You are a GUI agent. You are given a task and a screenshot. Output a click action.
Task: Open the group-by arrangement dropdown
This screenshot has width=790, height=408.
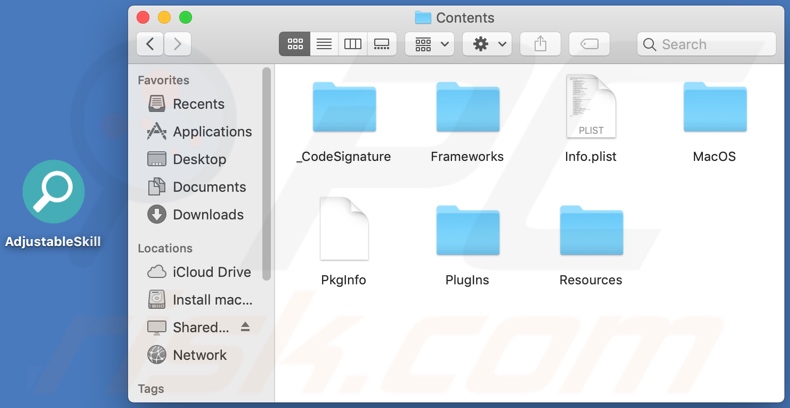pyautogui.click(x=431, y=44)
